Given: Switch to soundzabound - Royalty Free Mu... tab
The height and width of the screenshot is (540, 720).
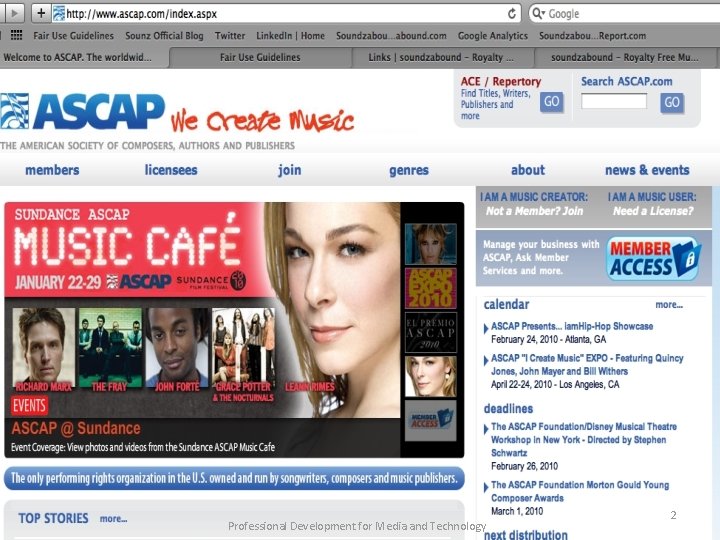Looking at the screenshot, I should [624, 57].
